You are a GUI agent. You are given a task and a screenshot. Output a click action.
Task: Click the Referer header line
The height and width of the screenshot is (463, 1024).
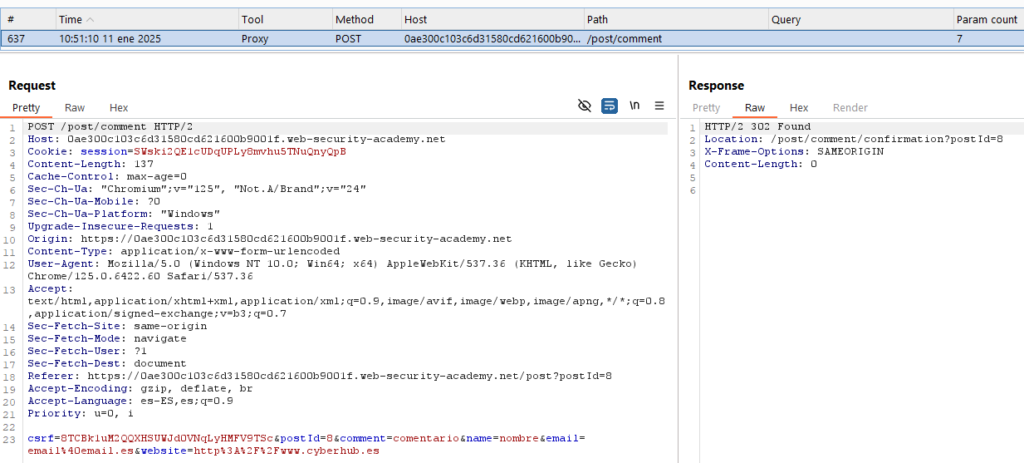[x=319, y=375]
